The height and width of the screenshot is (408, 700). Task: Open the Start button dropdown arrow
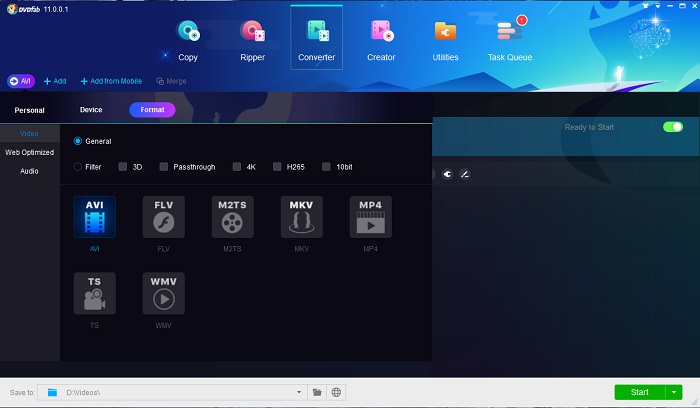(674, 392)
